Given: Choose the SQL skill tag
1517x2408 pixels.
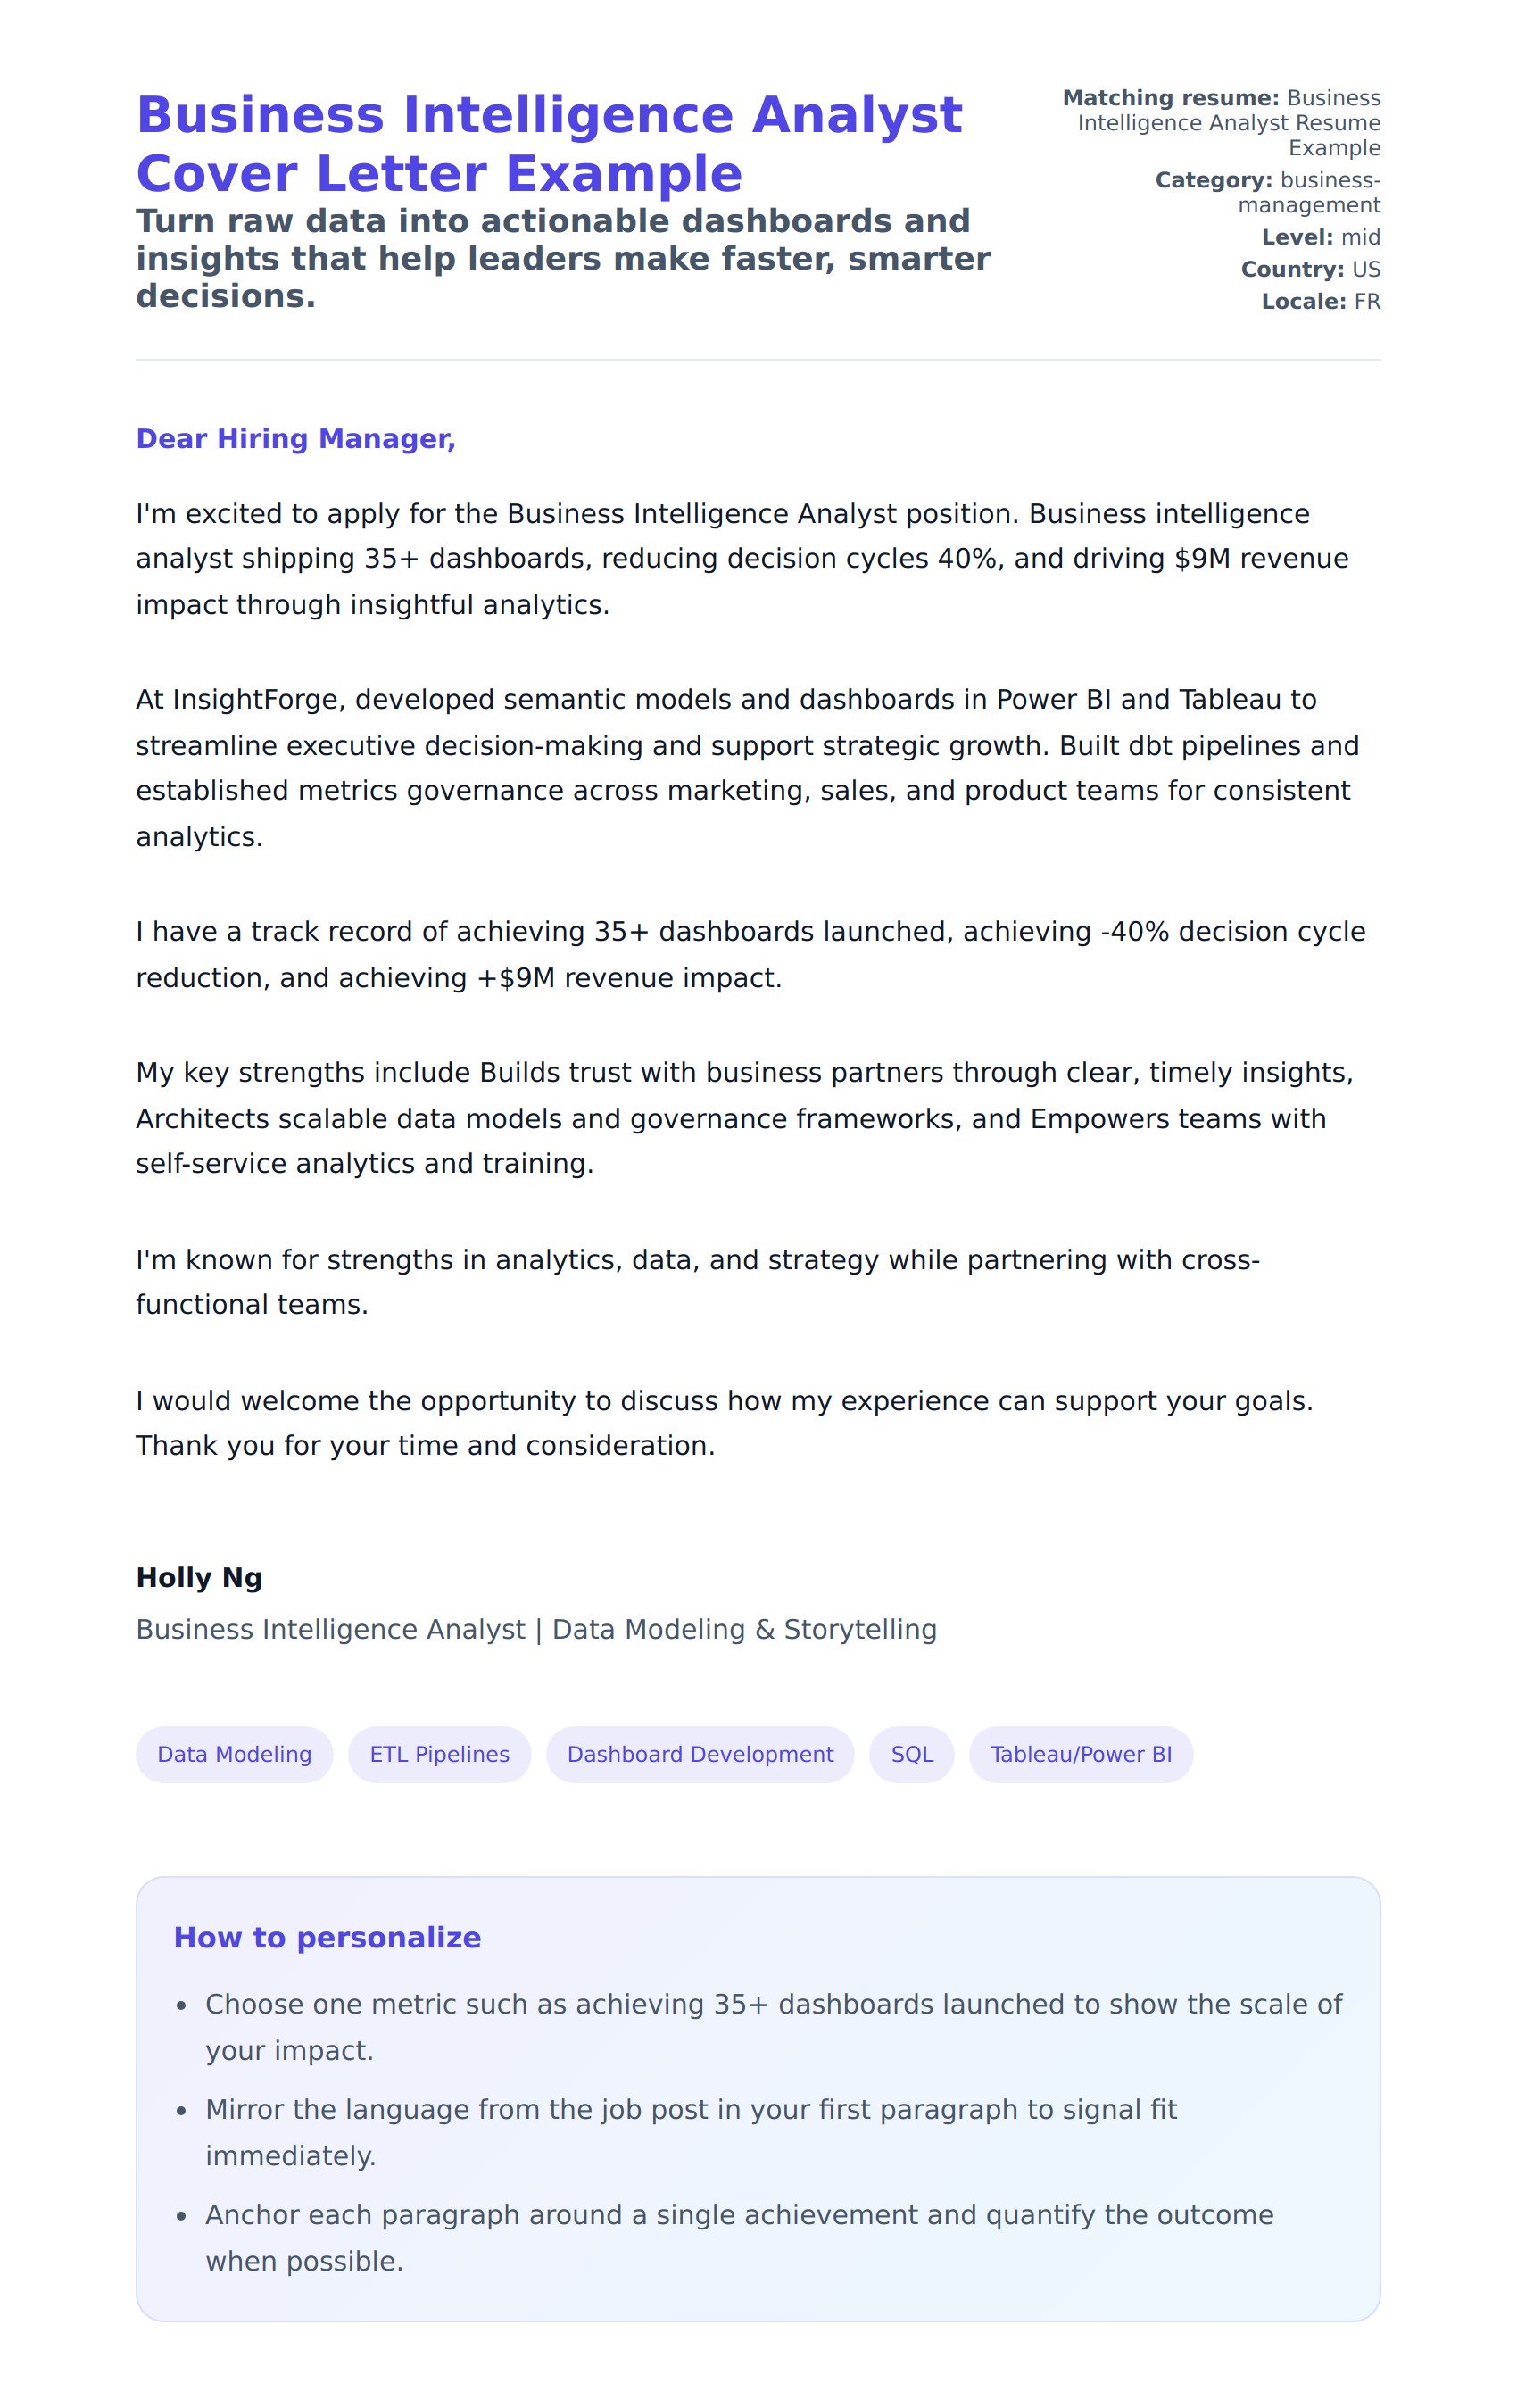Looking at the screenshot, I should 912,1754.
